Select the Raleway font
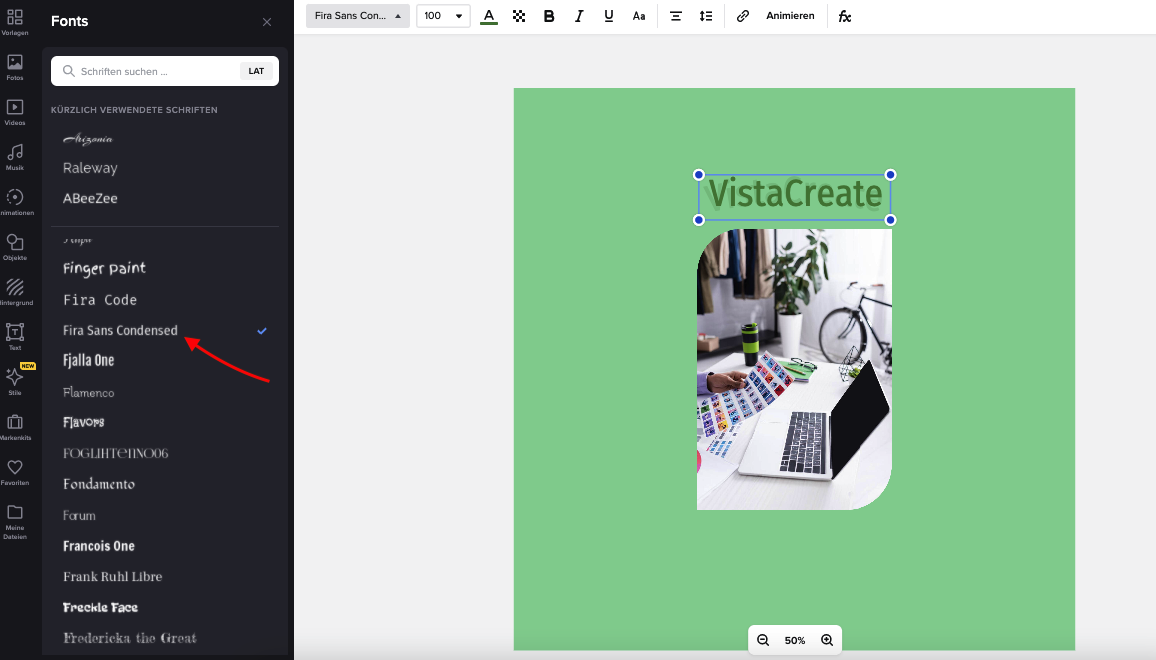The width and height of the screenshot is (1156, 660). tap(90, 168)
